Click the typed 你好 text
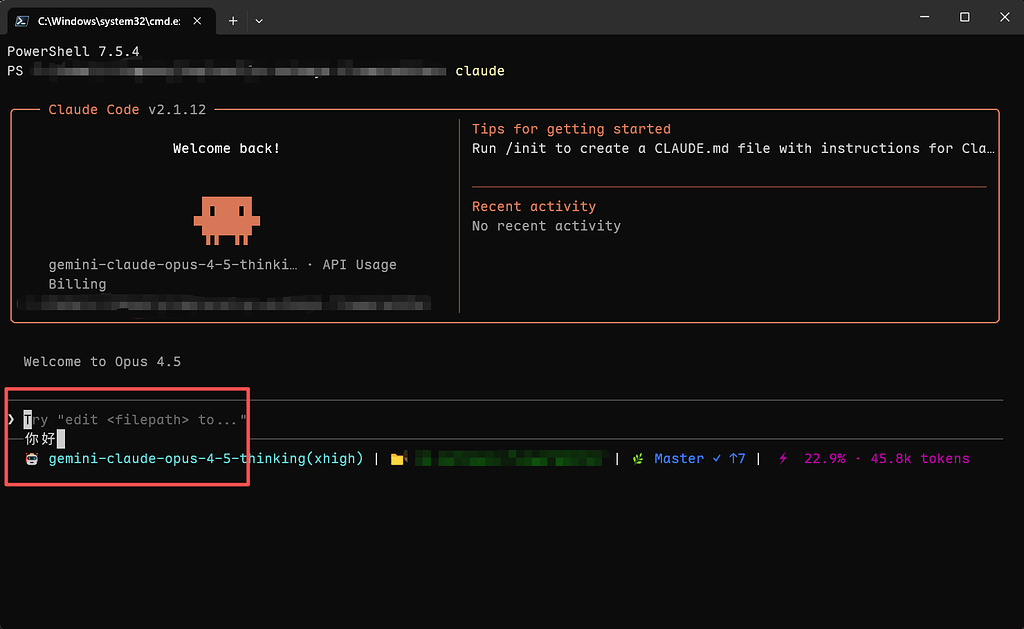 click(40, 439)
